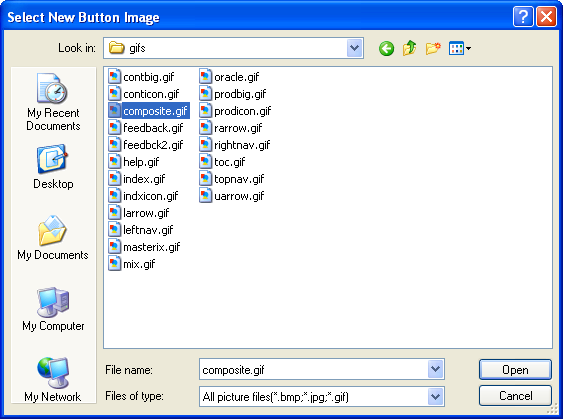This screenshot has height=419, width=563.
Task: Create a new folder icon
Action: (433, 48)
